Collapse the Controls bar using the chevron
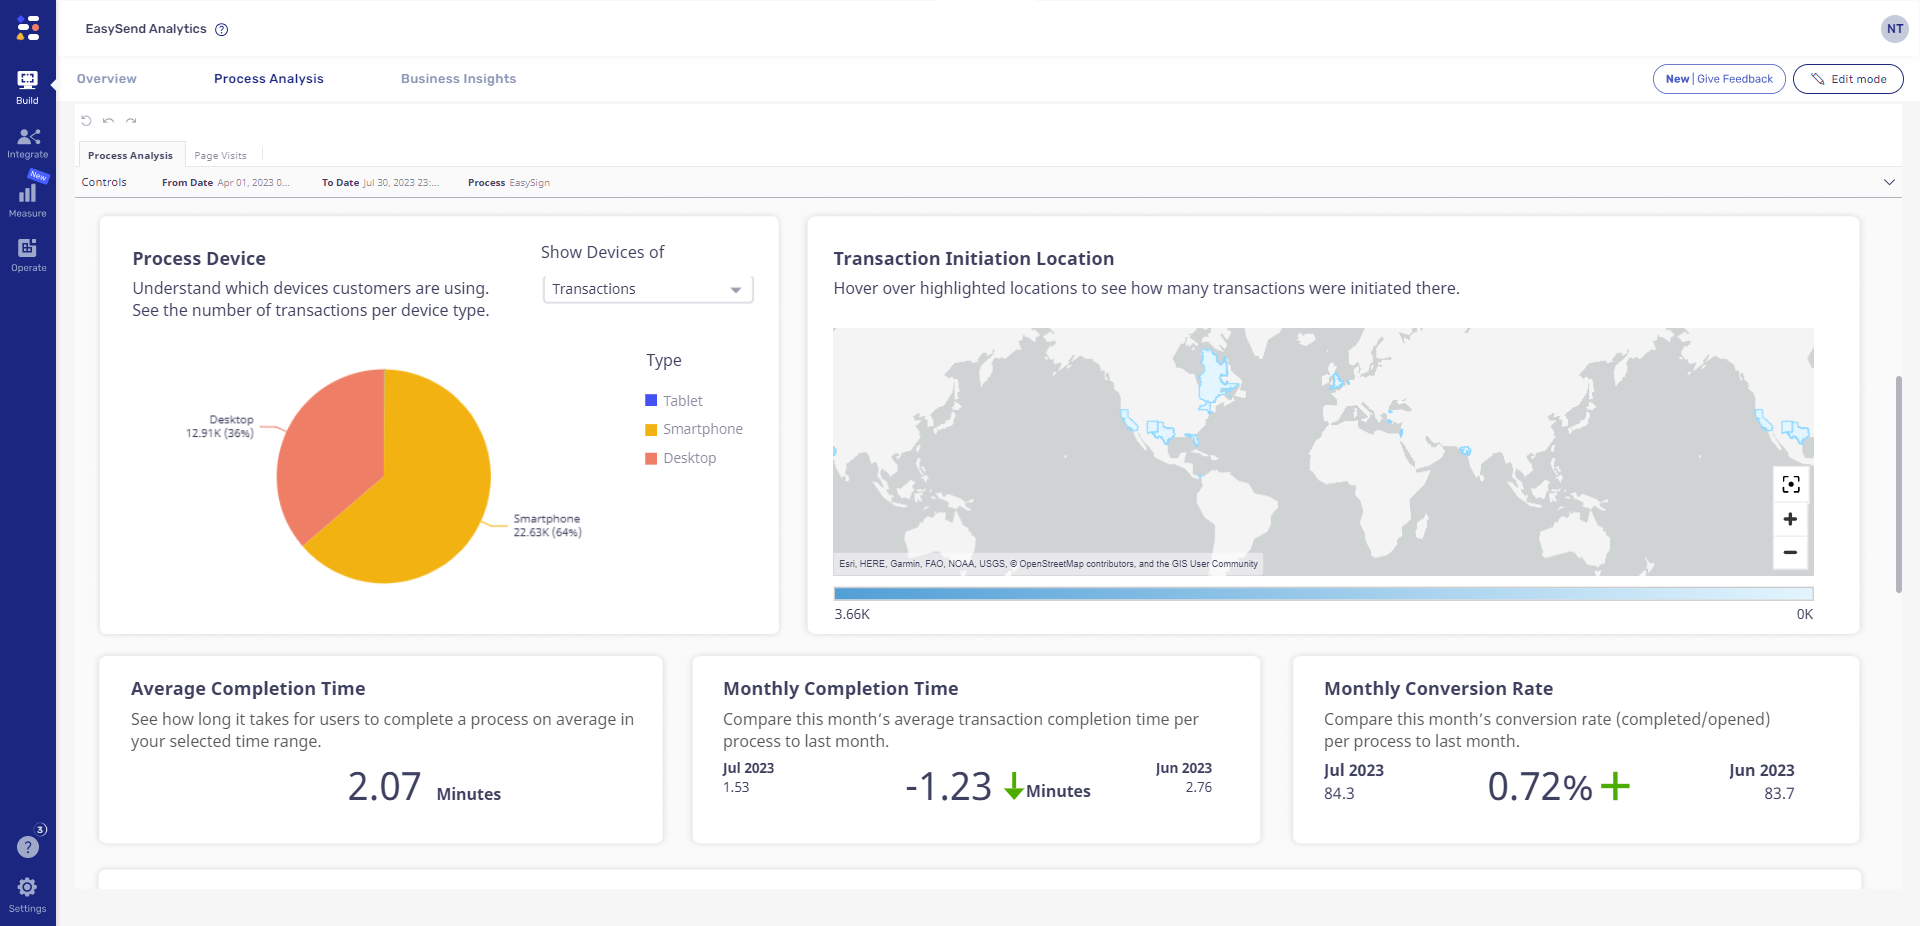 pyautogui.click(x=1890, y=183)
